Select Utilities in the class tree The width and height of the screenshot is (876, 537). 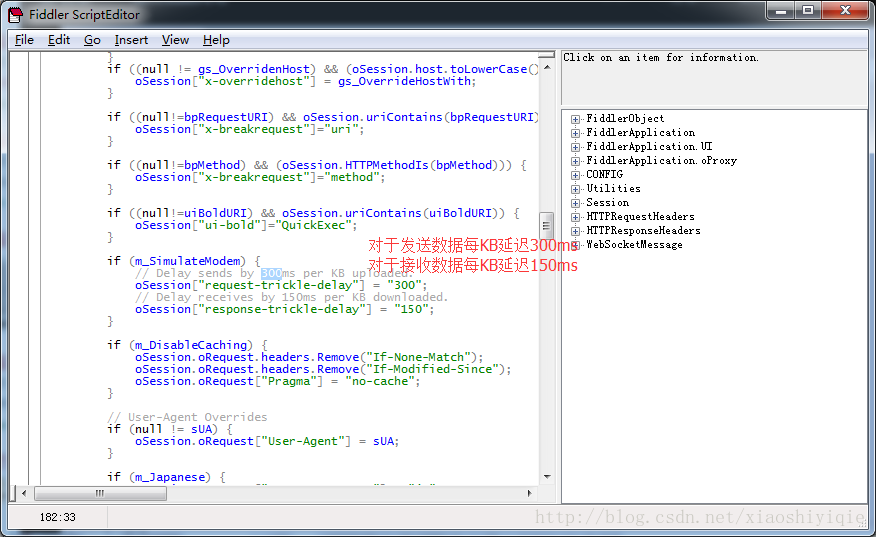point(613,188)
